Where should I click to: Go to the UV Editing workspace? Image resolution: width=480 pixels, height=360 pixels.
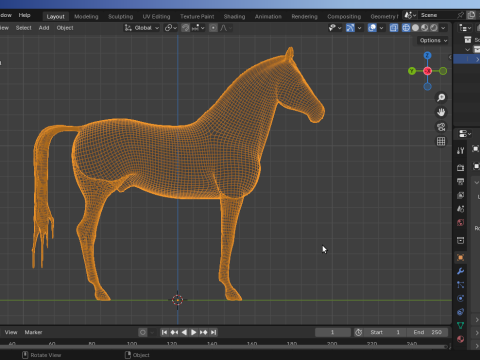click(156, 16)
